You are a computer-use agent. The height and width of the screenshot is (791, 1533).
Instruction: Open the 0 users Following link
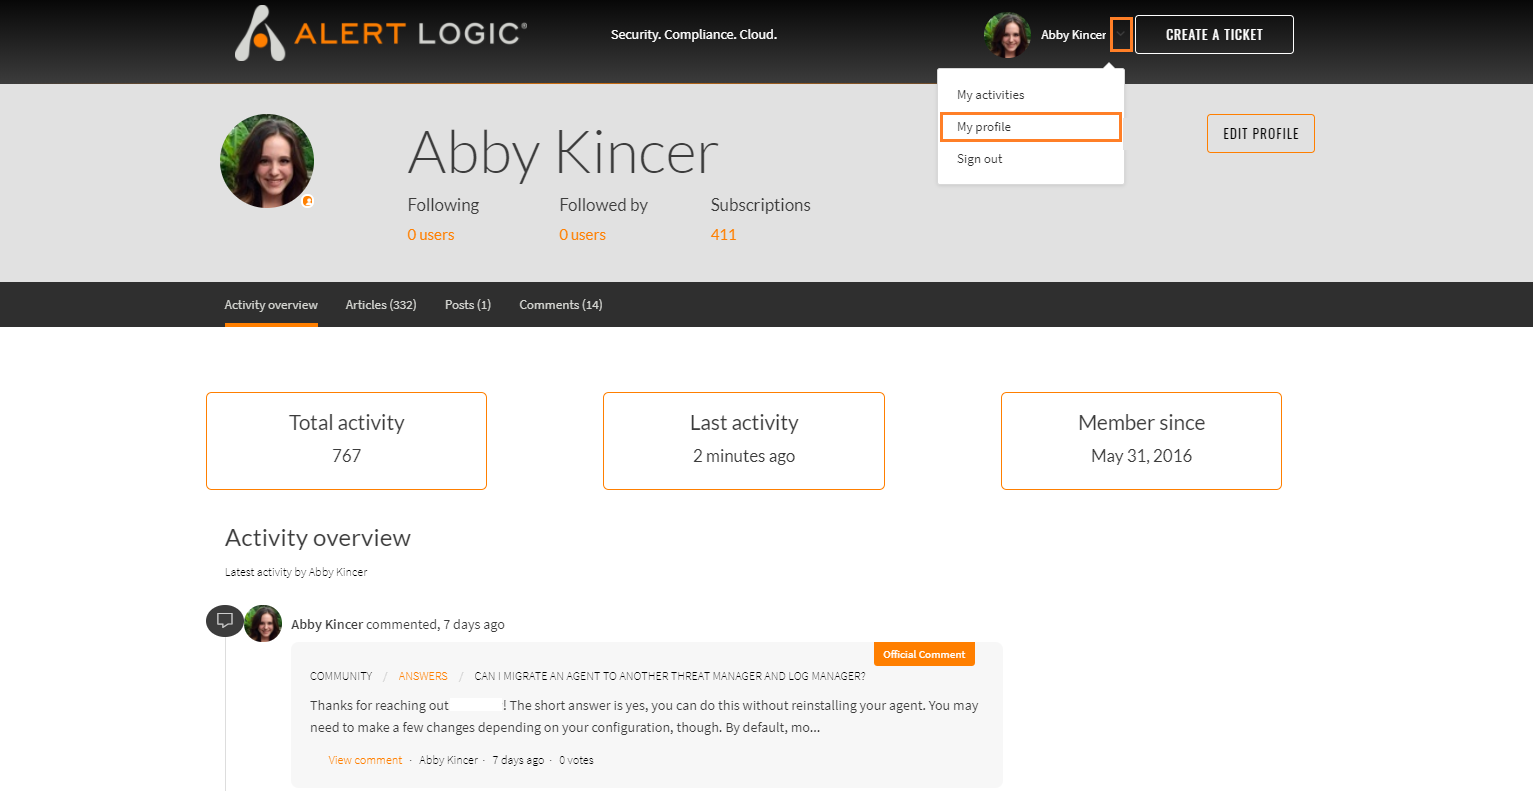point(431,235)
